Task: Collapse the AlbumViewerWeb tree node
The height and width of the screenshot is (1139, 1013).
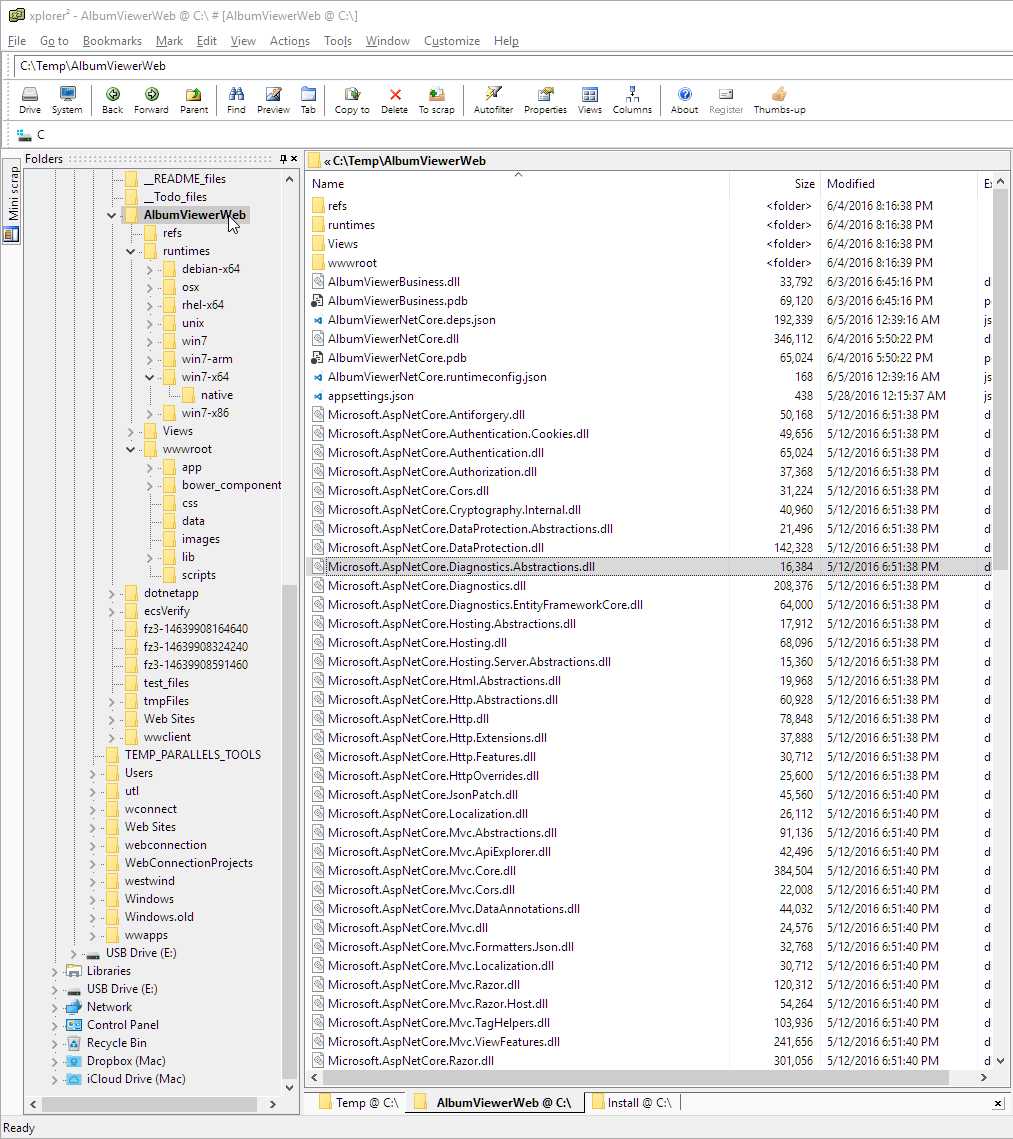Action: 111,215
